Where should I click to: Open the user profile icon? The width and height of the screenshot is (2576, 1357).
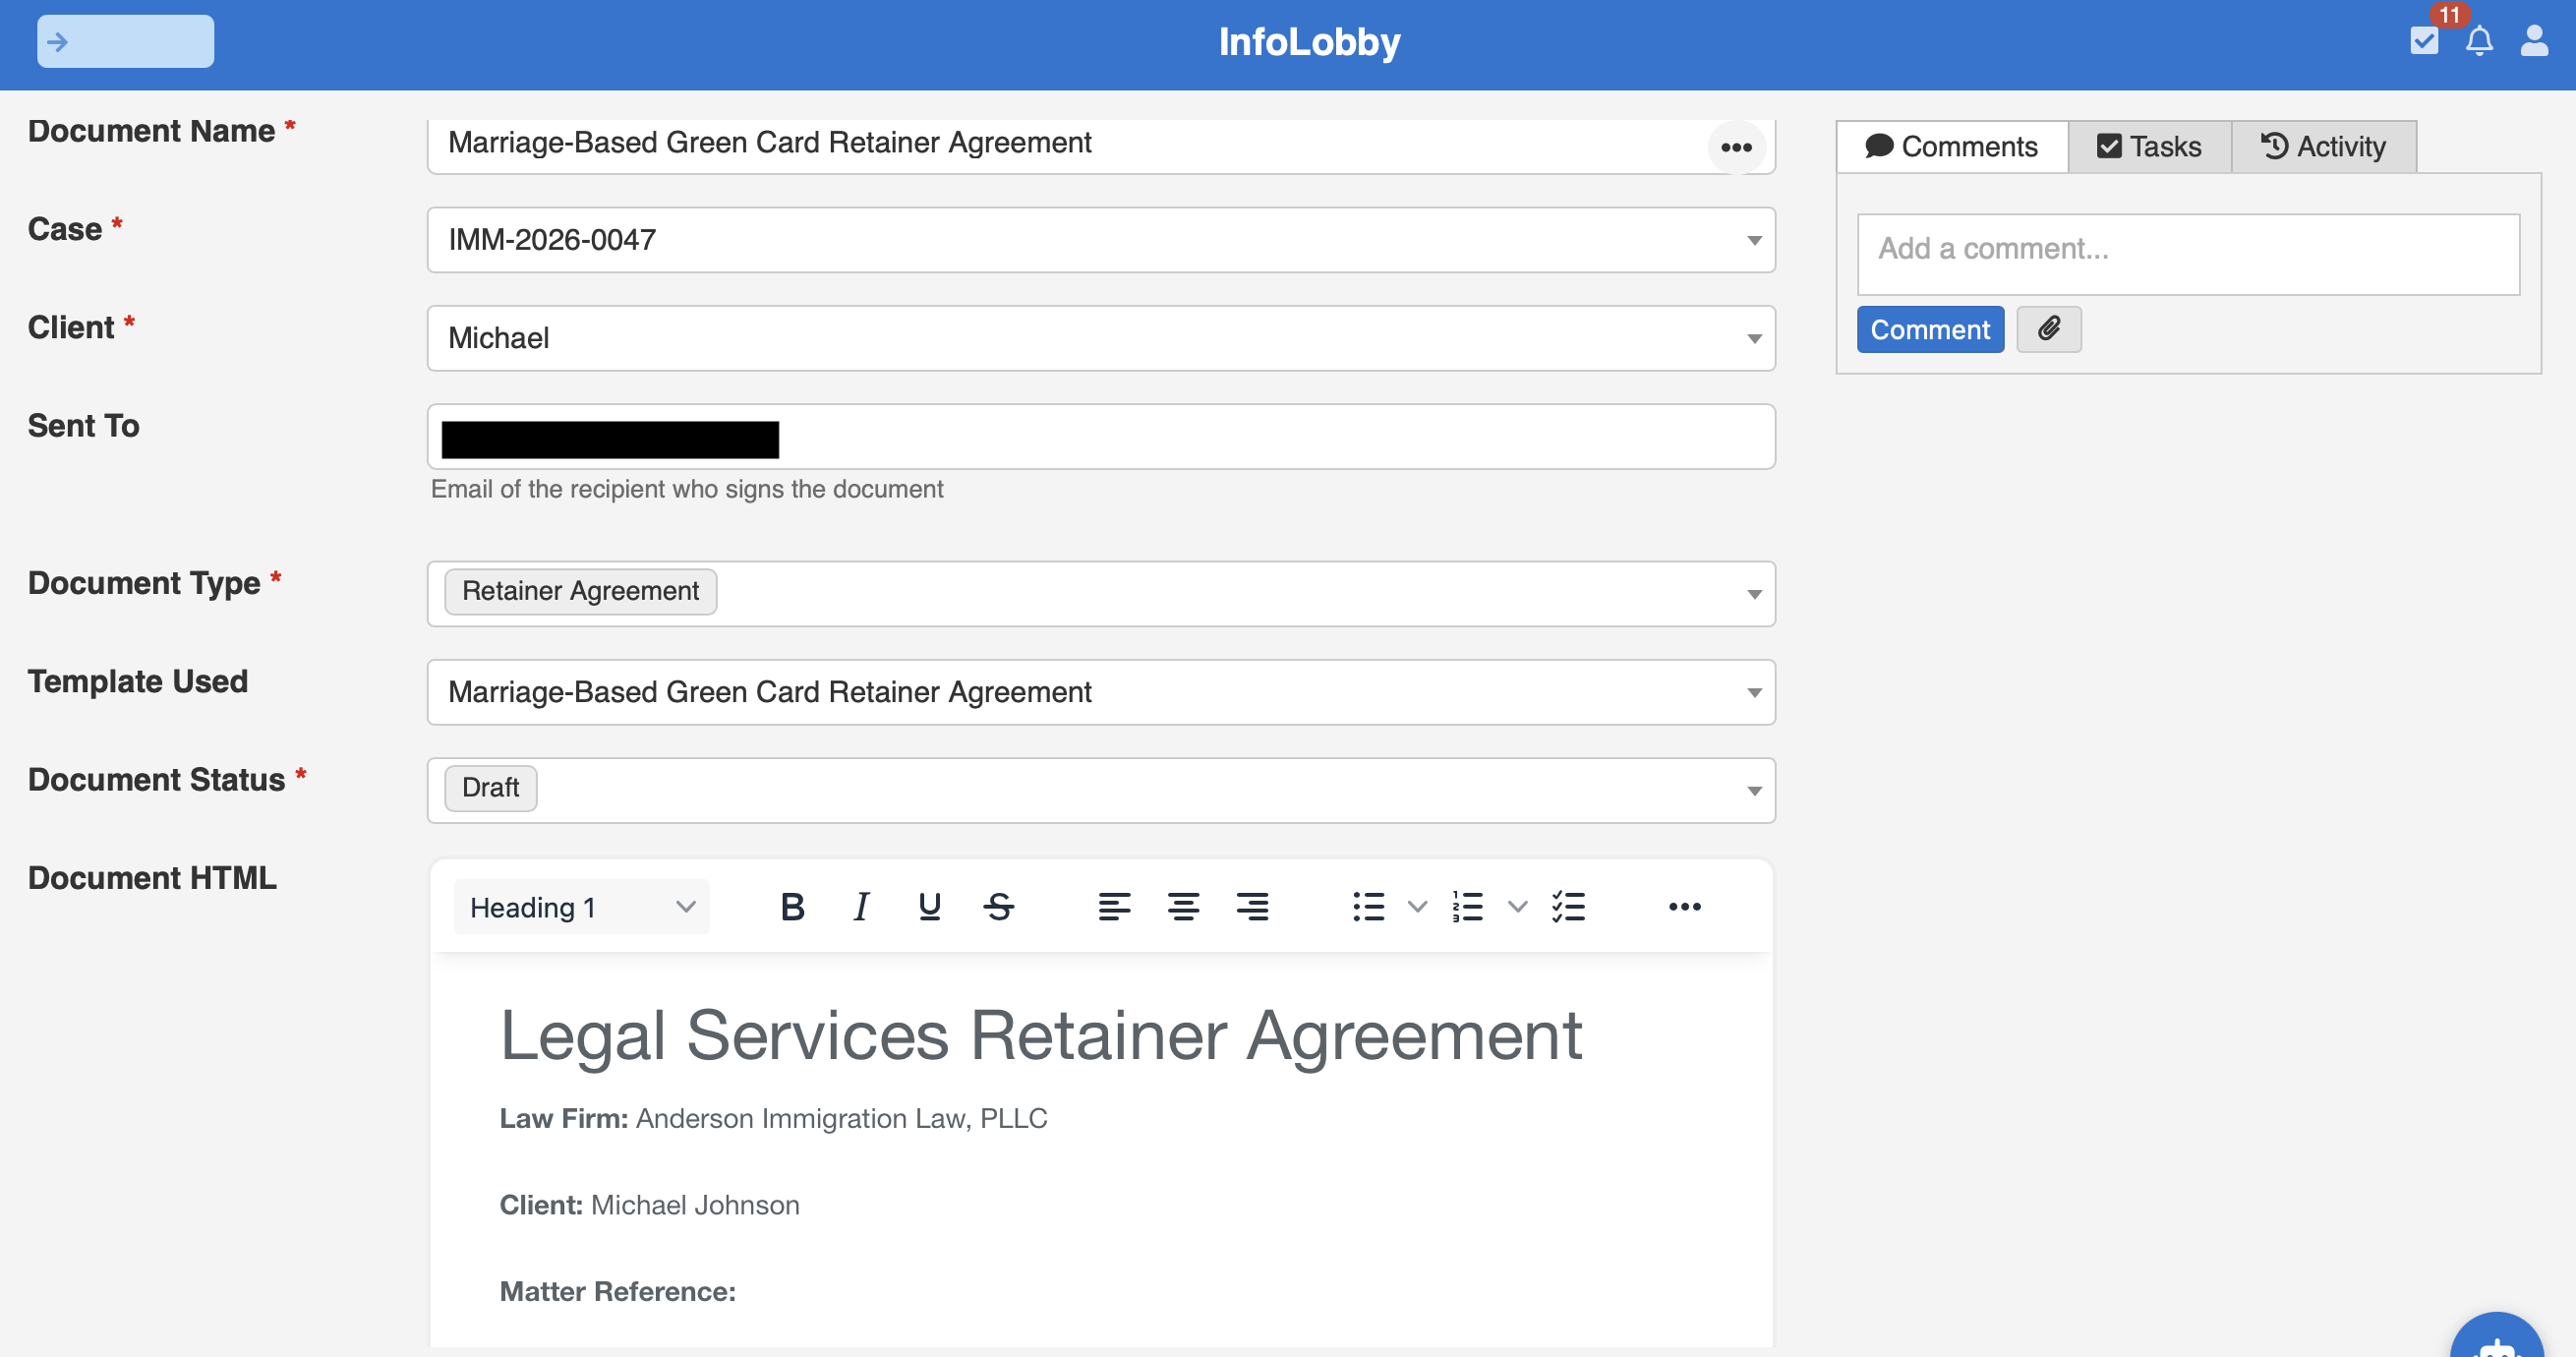click(2534, 41)
